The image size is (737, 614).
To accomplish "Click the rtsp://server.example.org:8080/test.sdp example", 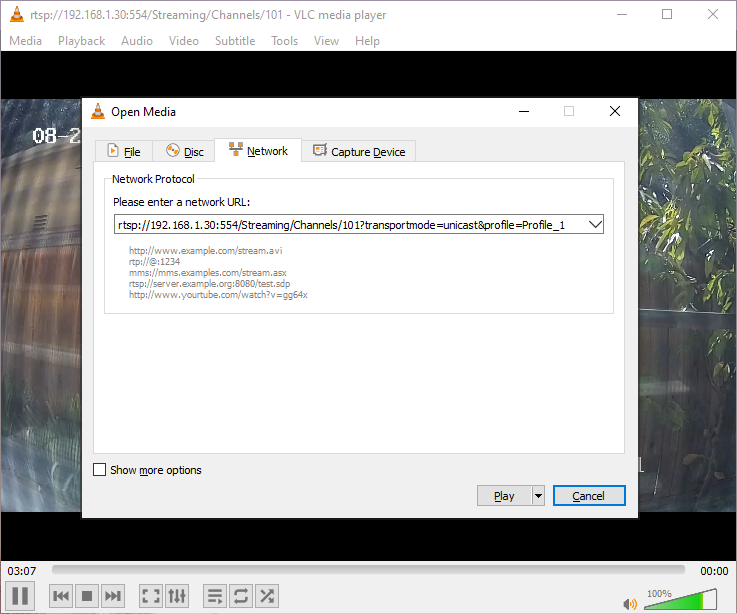I will coord(210,283).
